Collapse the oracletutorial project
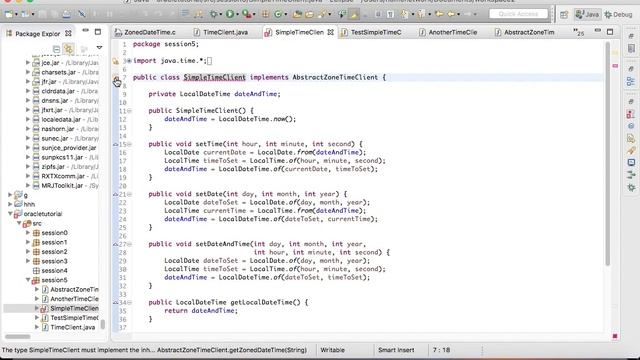Image resolution: width=640 pixels, height=360 pixels. pyautogui.click(x=10, y=213)
